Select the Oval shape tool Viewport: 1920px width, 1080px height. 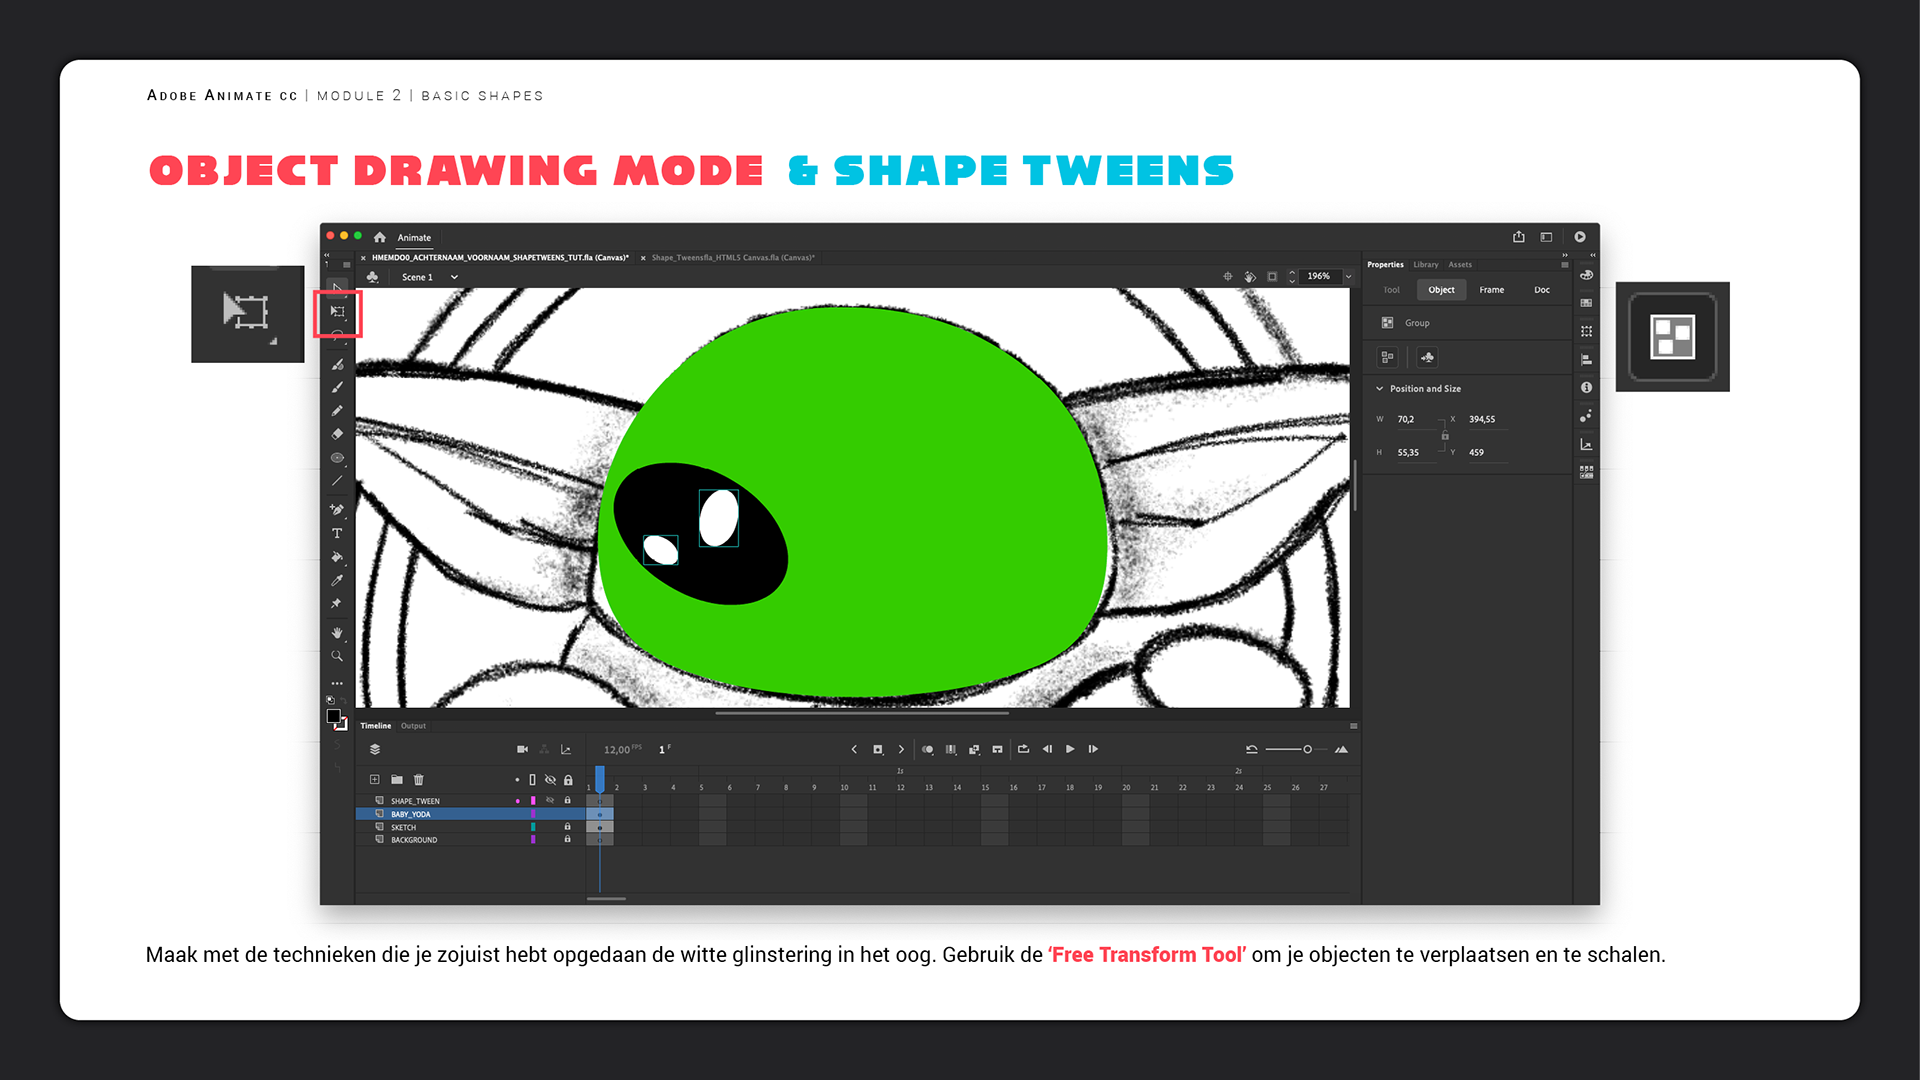pos(337,458)
